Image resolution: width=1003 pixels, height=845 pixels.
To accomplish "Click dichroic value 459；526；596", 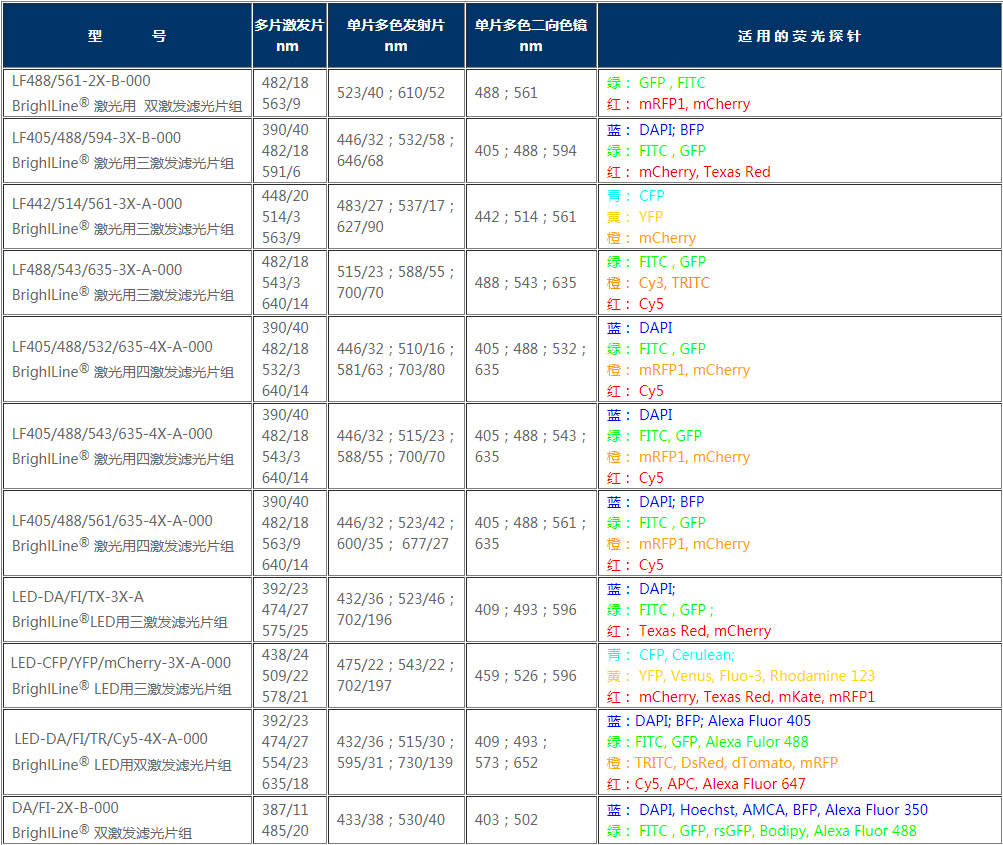I will [x=525, y=676].
